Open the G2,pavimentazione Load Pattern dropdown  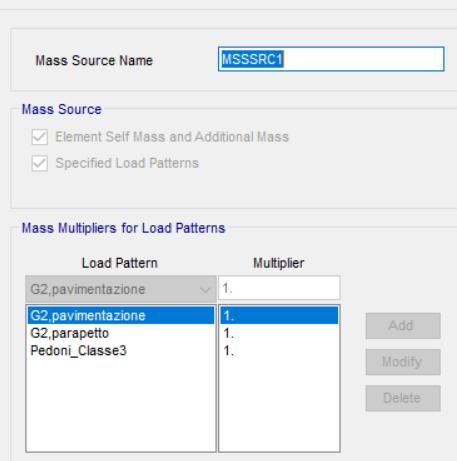tap(121, 289)
